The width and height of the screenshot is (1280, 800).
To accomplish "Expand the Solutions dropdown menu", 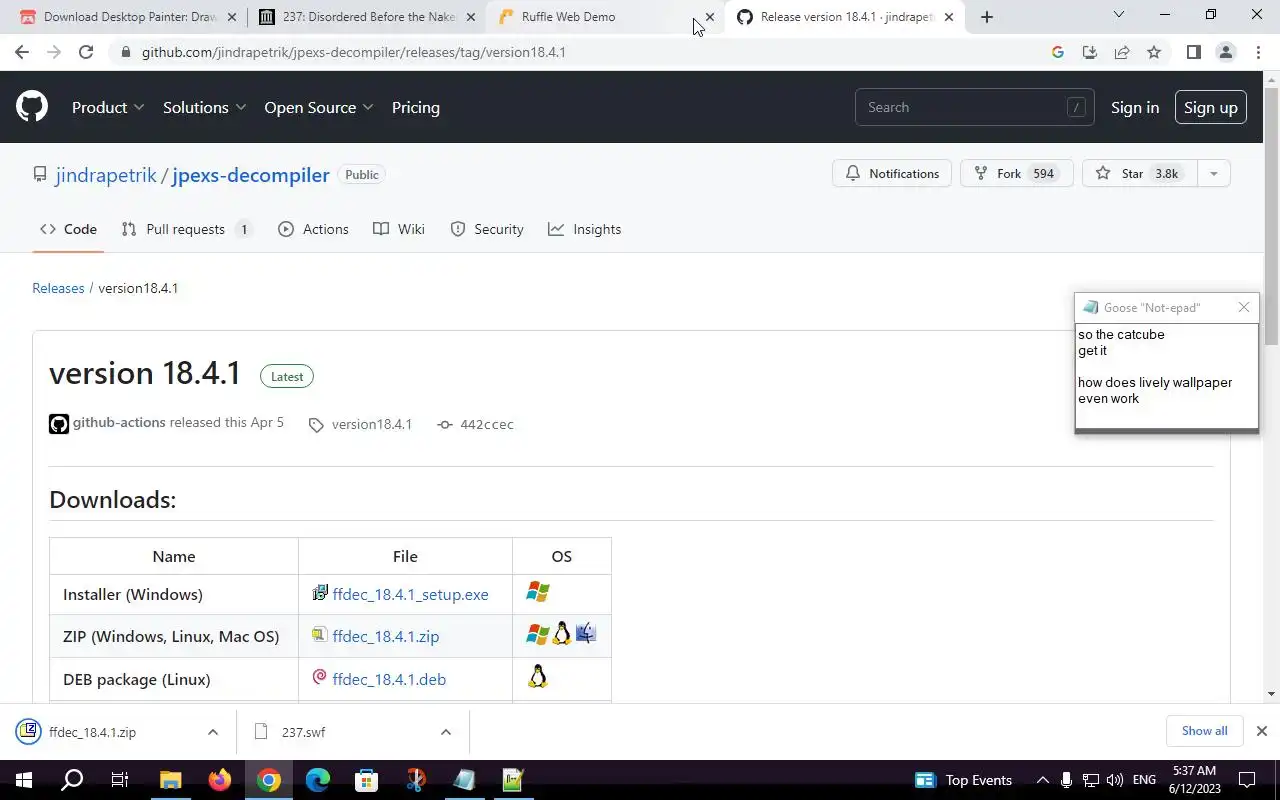I will (x=204, y=107).
